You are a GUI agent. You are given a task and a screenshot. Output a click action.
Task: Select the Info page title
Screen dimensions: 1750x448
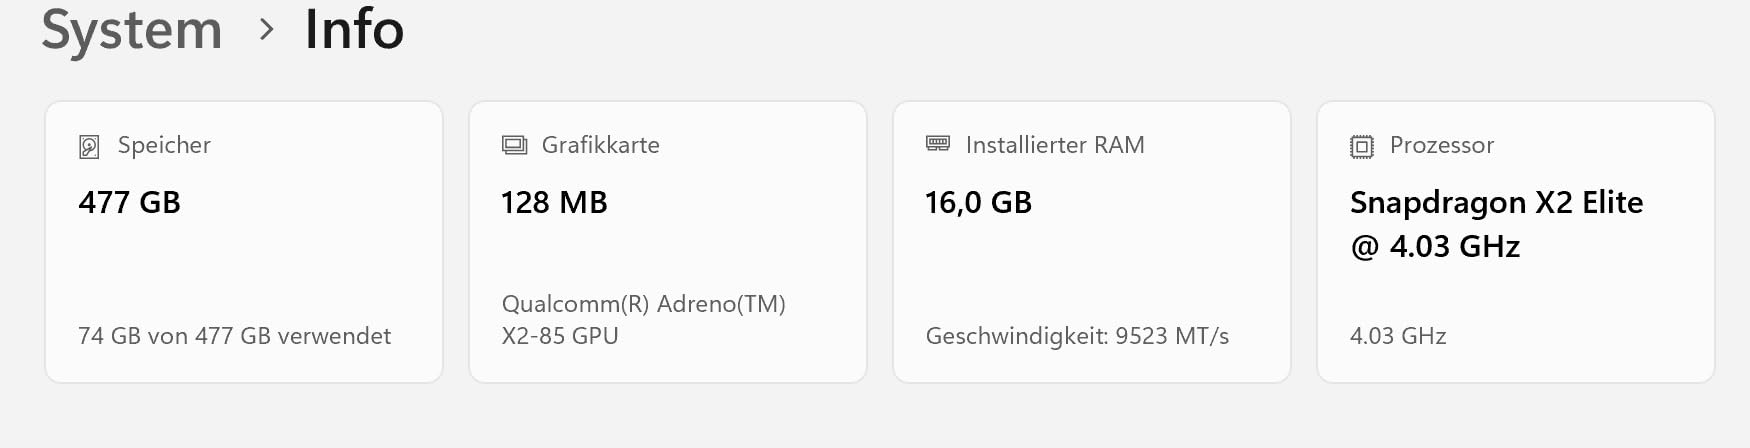[354, 29]
